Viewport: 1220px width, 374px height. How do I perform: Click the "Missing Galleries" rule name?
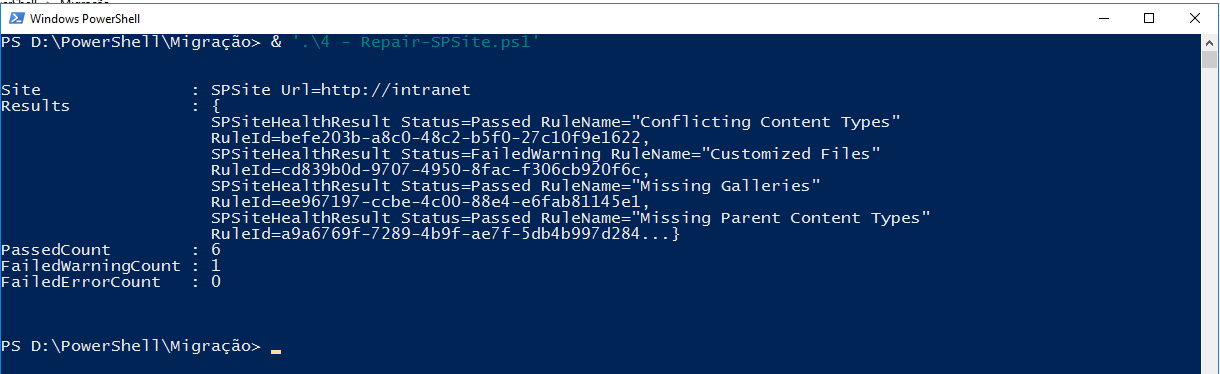pos(727,186)
